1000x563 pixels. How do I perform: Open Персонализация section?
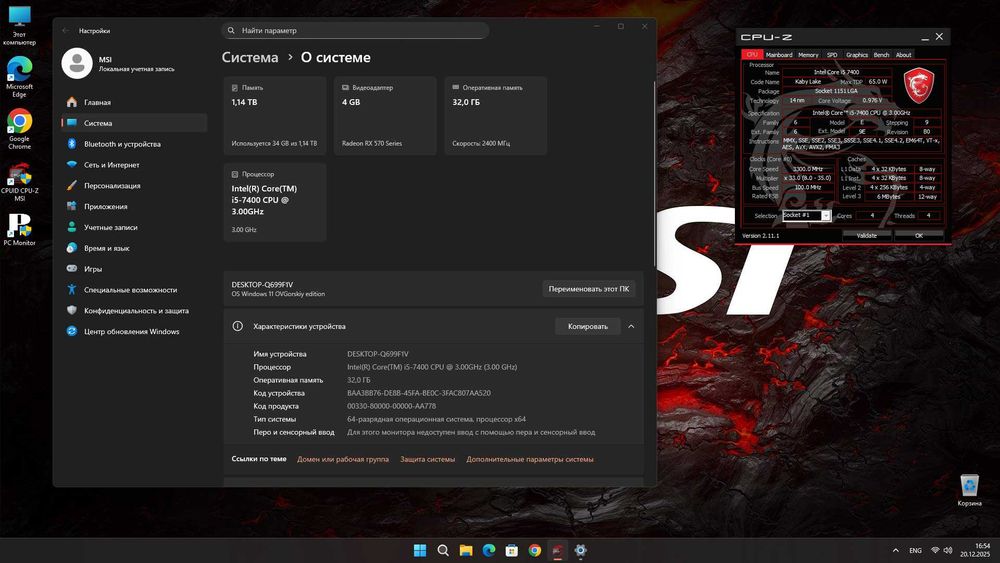(x=134, y=186)
